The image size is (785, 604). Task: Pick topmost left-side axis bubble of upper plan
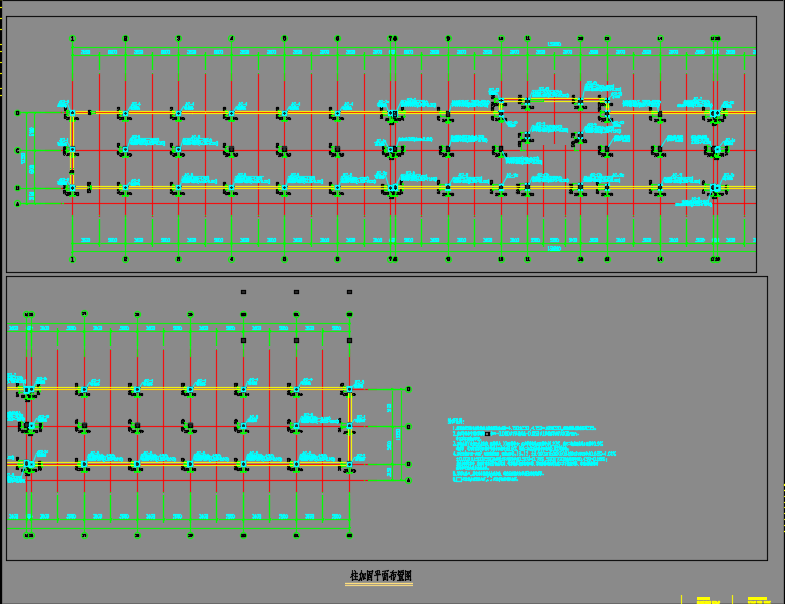(x=17, y=113)
